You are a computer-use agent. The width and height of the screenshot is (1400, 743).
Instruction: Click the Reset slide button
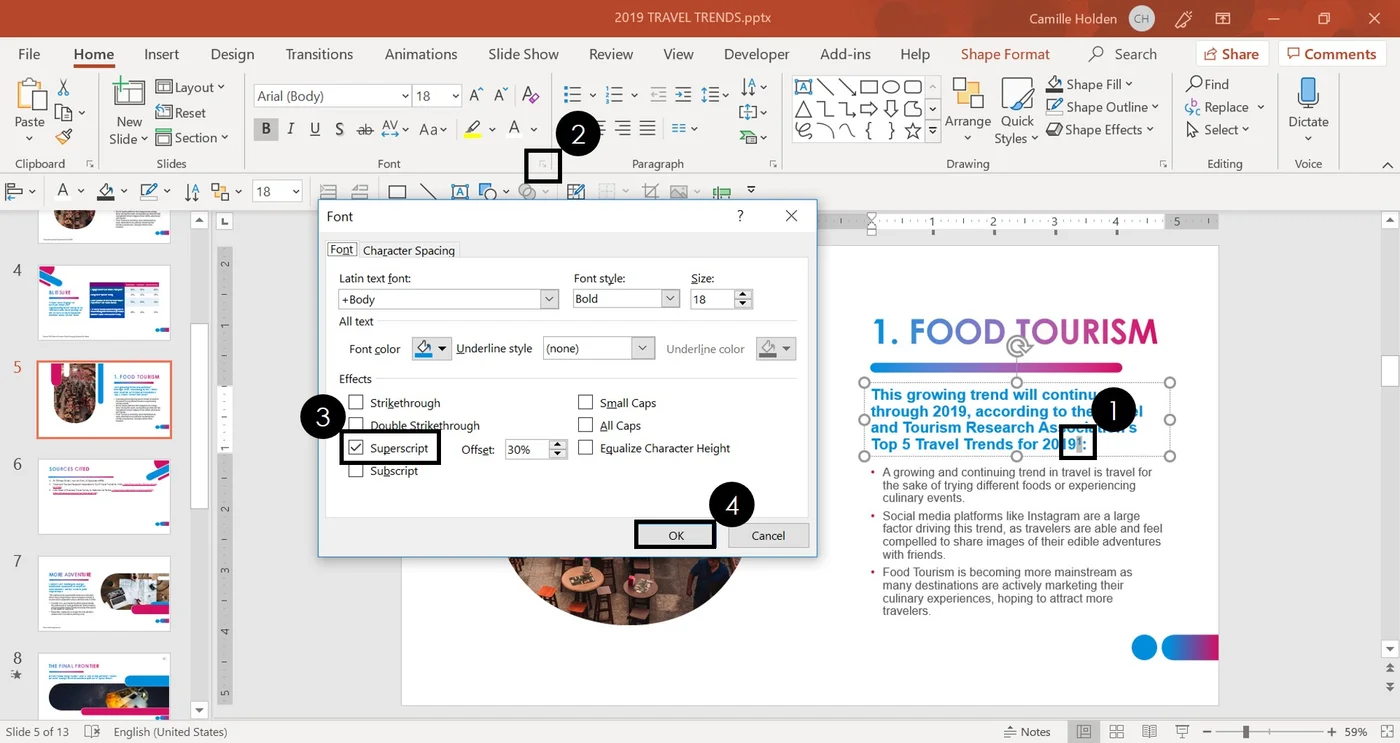pyautogui.click(x=181, y=113)
